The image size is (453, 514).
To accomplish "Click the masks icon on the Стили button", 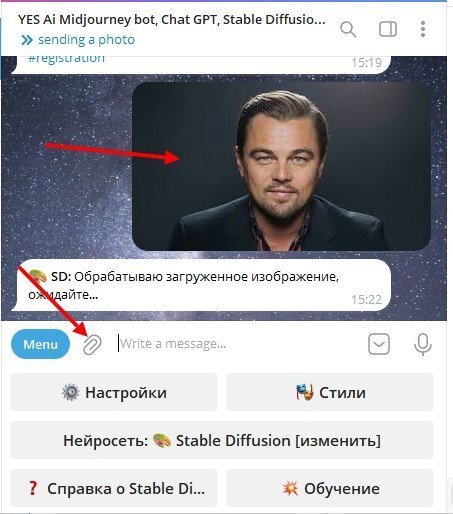I will 305,392.
